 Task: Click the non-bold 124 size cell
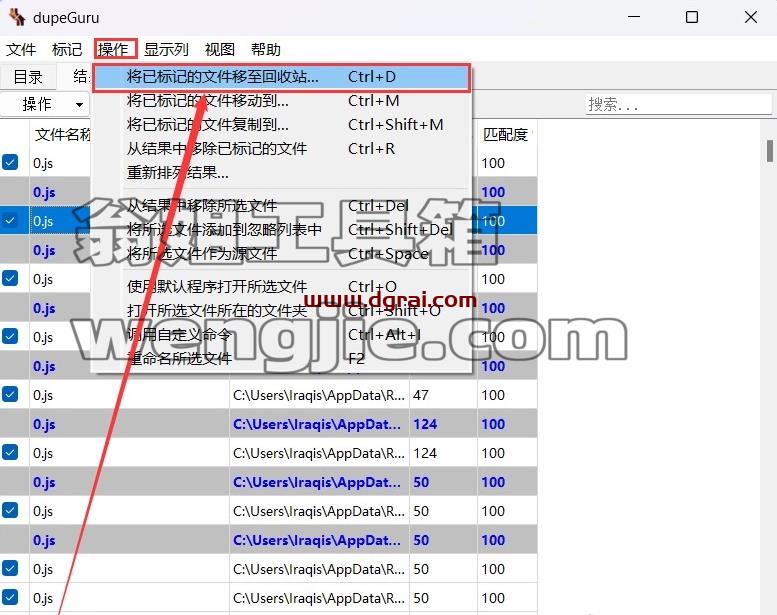pyautogui.click(x=444, y=453)
